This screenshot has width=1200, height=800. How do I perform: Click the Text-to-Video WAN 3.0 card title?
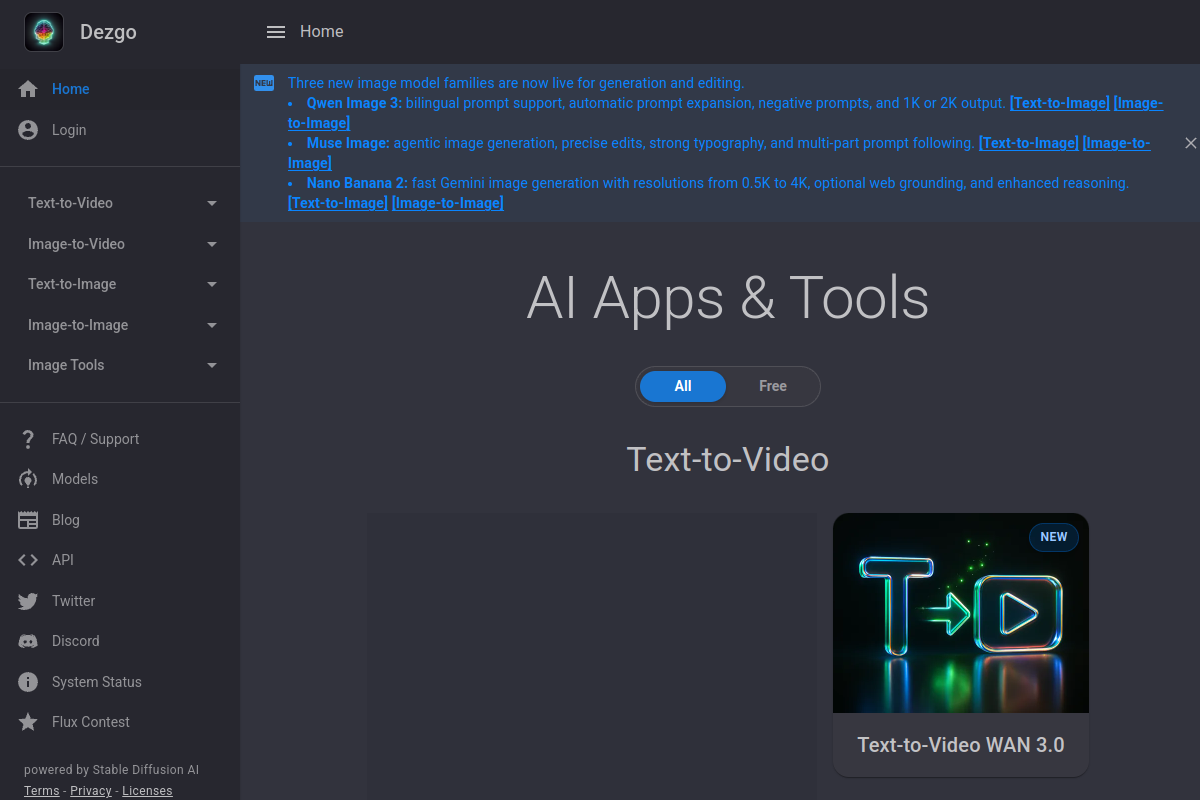click(961, 745)
